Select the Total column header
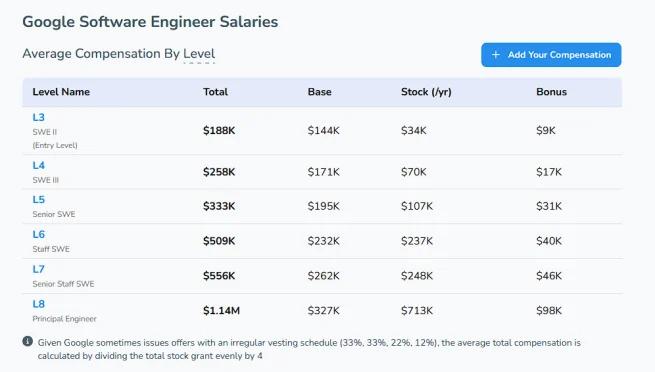The height and width of the screenshot is (372, 655). click(216, 92)
